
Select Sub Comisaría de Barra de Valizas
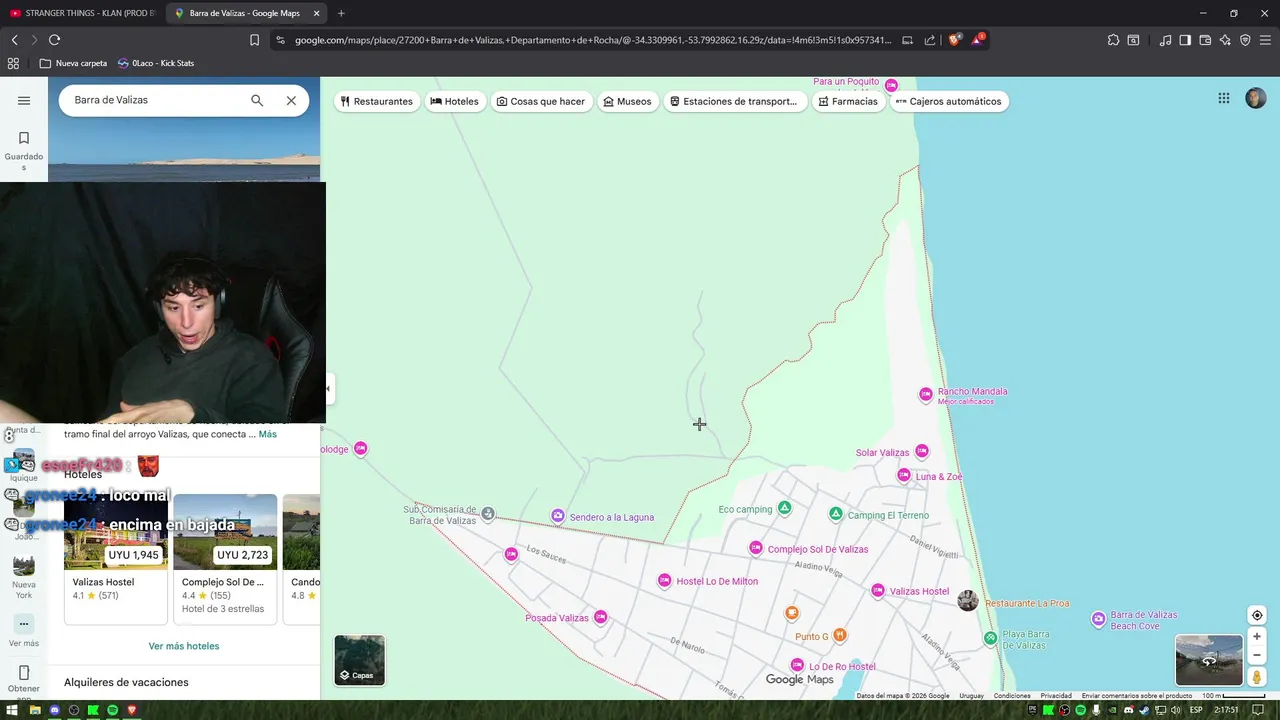488,514
